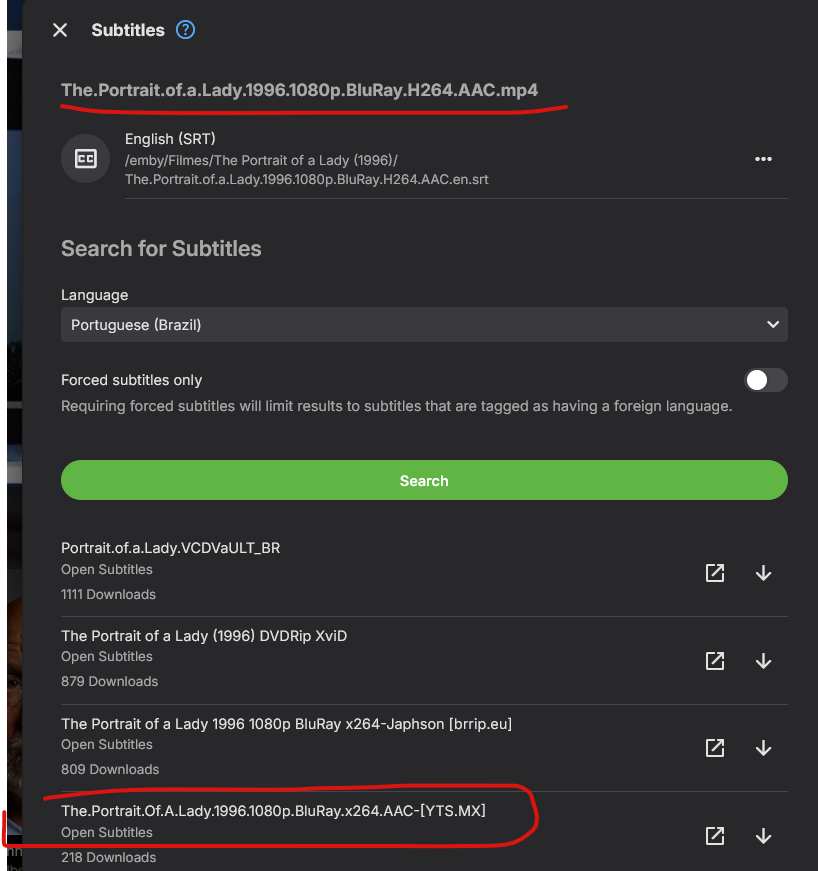Select the x264.AAC-[YTS.MX] result
818x871 pixels.
tap(273, 811)
